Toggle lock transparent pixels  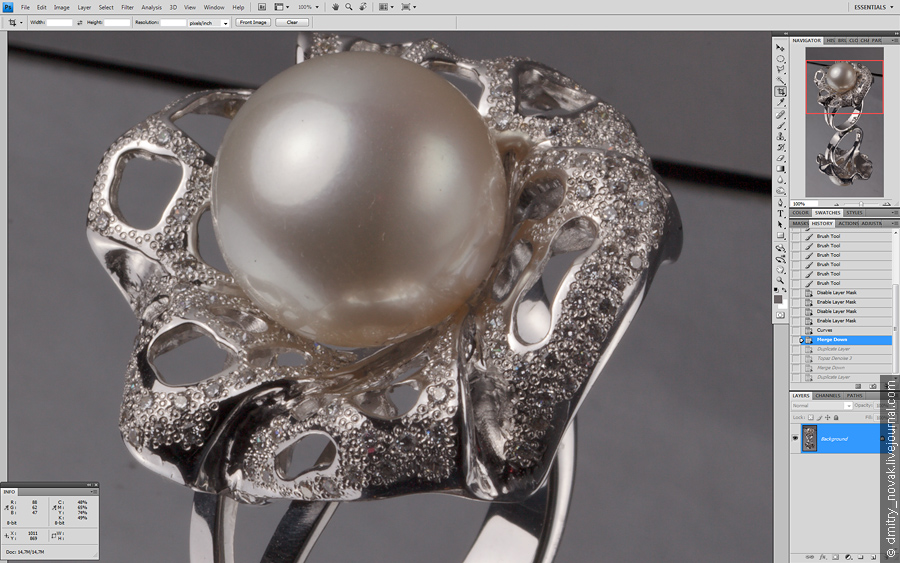810,417
